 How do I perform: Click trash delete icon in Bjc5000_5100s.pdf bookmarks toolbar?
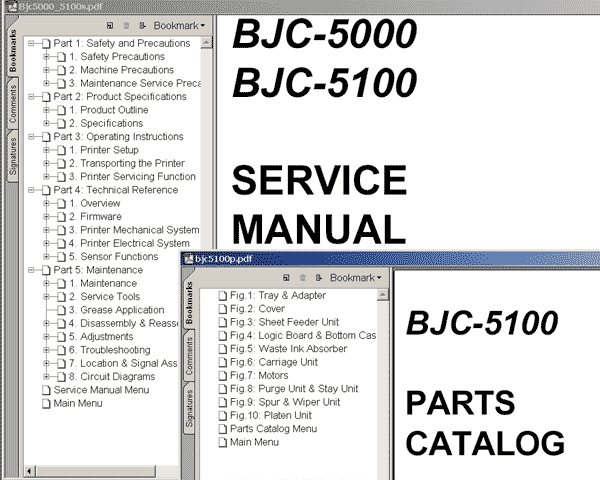coord(125,25)
